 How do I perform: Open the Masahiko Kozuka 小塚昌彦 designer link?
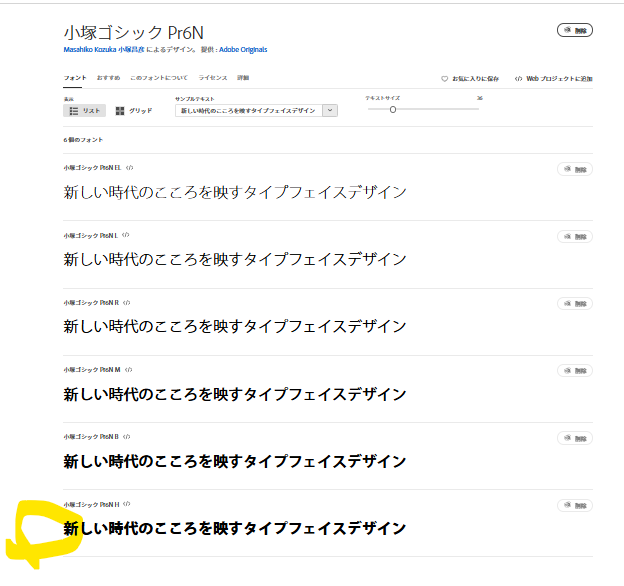tap(104, 50)
